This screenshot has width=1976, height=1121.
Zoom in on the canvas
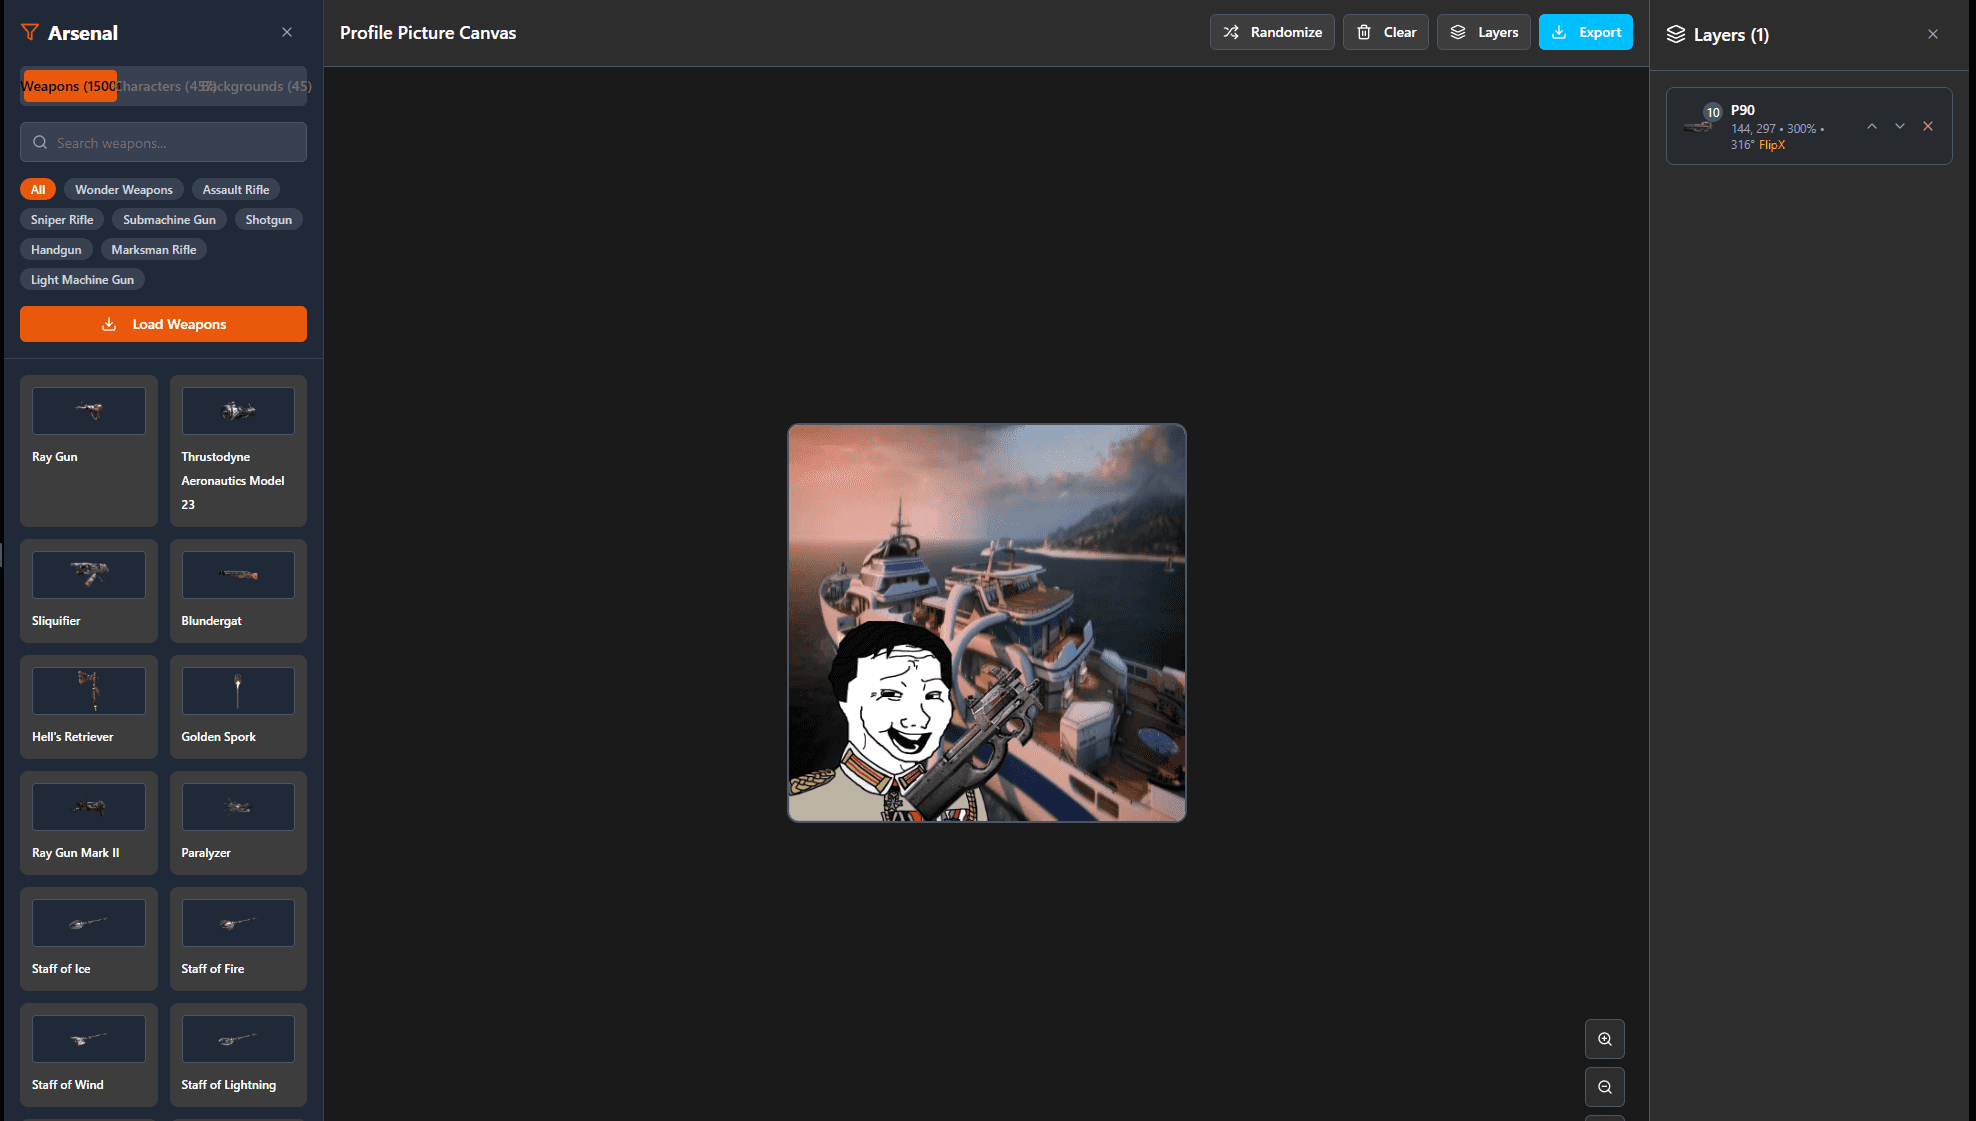(1605, 1039)
